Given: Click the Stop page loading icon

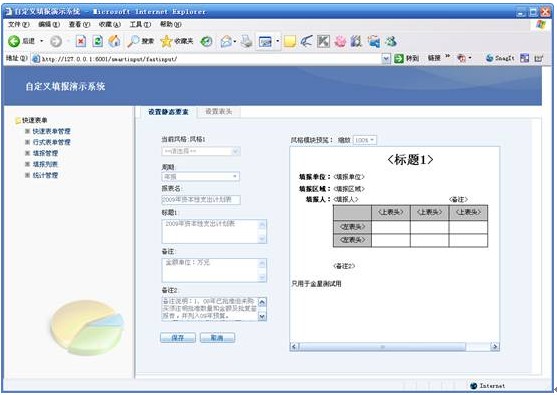Looking at the screenshot, I should [x=81, y=42].
